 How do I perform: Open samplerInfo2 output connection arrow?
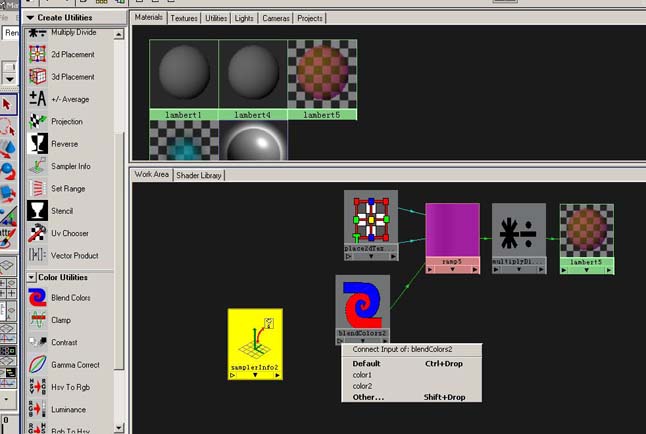(x=277, y=375)
